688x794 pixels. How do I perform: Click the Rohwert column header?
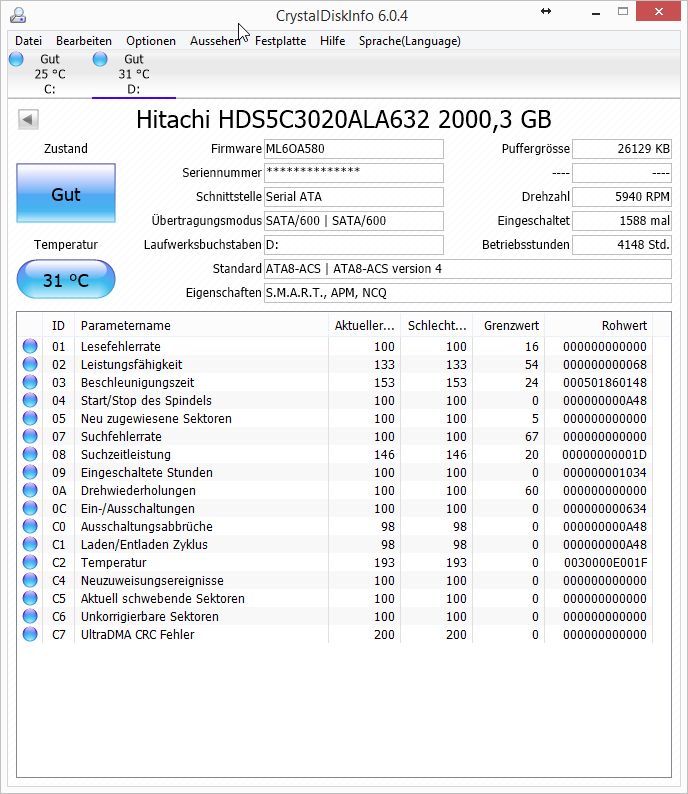[599, 326]
